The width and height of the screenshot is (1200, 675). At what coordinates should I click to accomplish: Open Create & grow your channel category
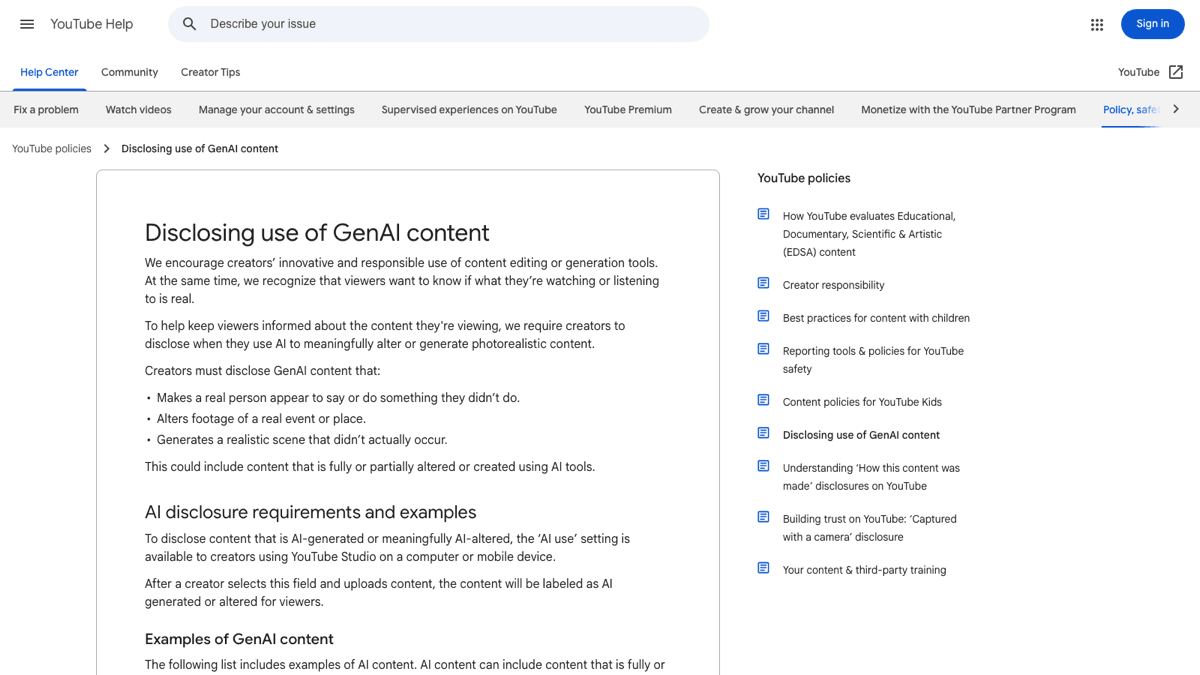tap(766, 110)
